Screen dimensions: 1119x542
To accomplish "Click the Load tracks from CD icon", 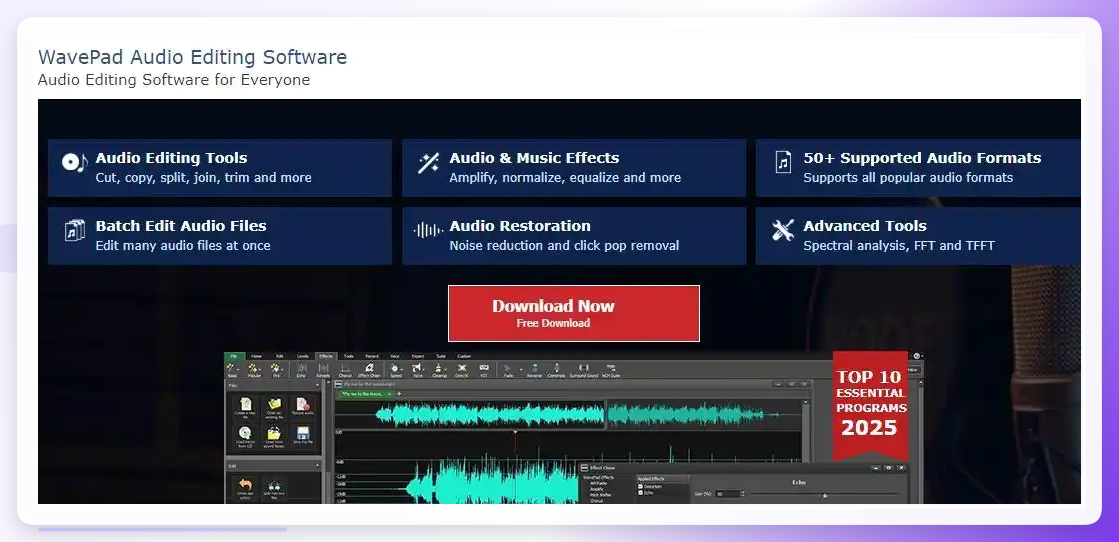I will click(245, 432).
